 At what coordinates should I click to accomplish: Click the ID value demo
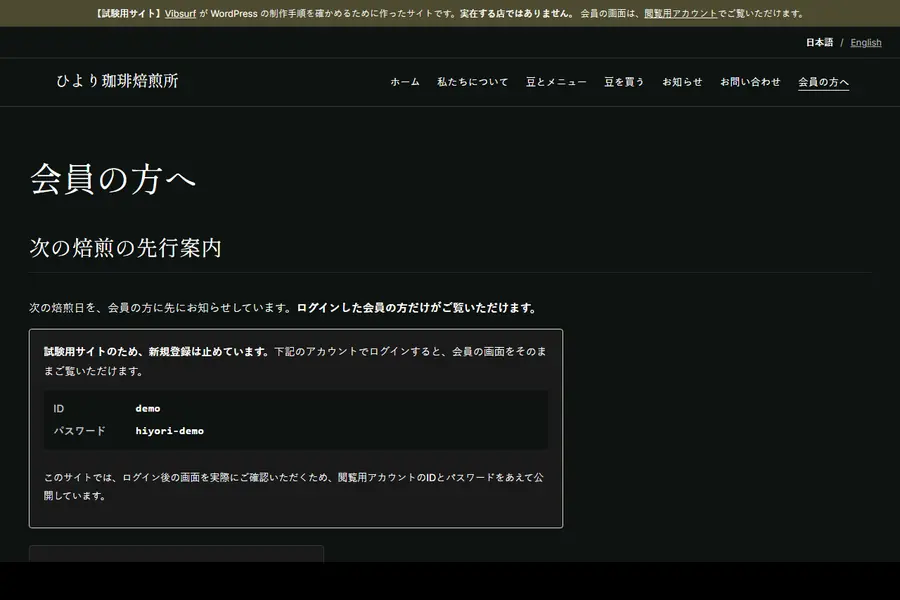[148, 408]
